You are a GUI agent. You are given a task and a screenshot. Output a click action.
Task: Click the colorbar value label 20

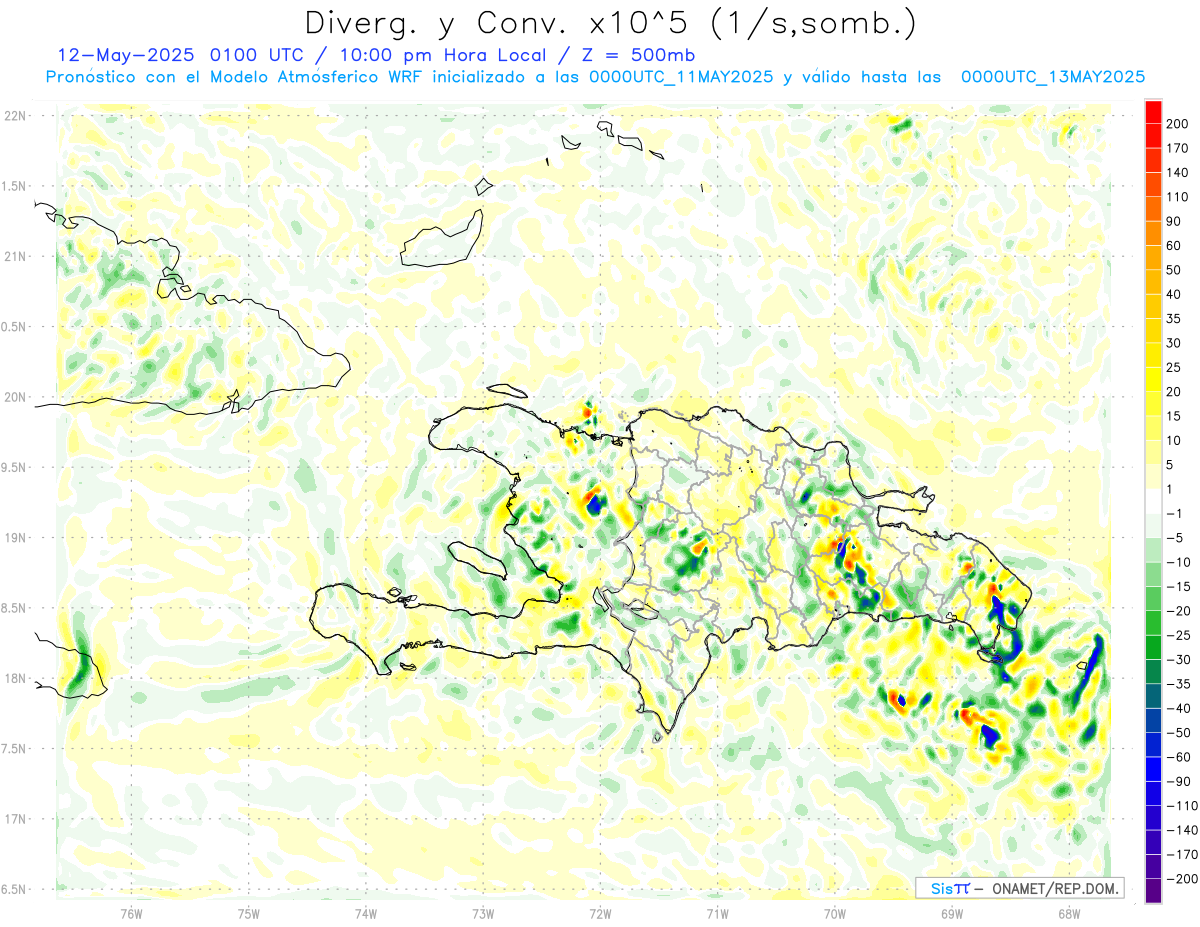[x=1174, y=391]
